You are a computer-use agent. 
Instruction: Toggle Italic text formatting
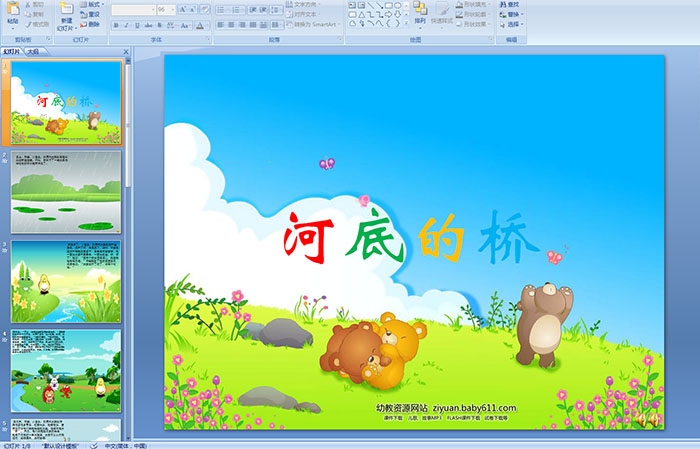click(x=124, y=25)
